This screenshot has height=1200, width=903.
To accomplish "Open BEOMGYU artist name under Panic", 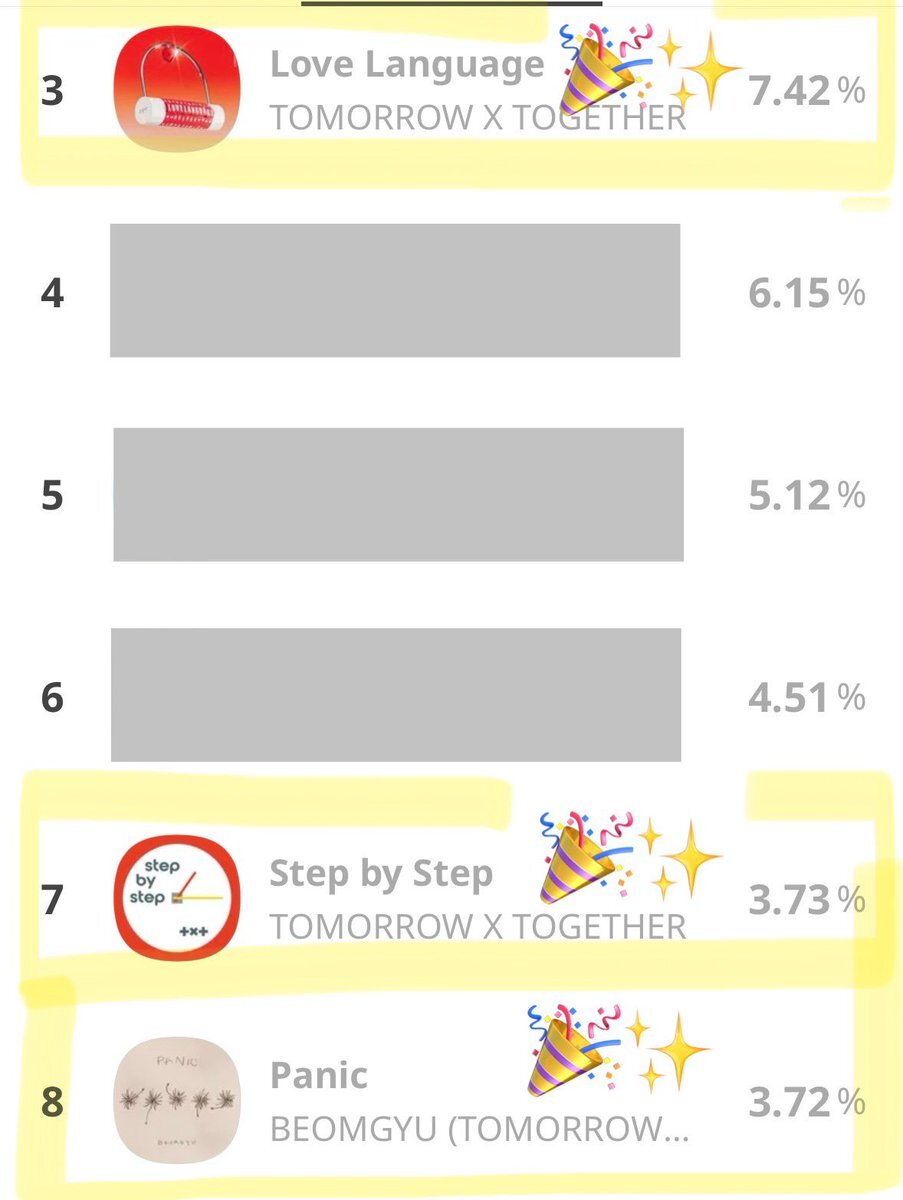I will pos(479,1129).
